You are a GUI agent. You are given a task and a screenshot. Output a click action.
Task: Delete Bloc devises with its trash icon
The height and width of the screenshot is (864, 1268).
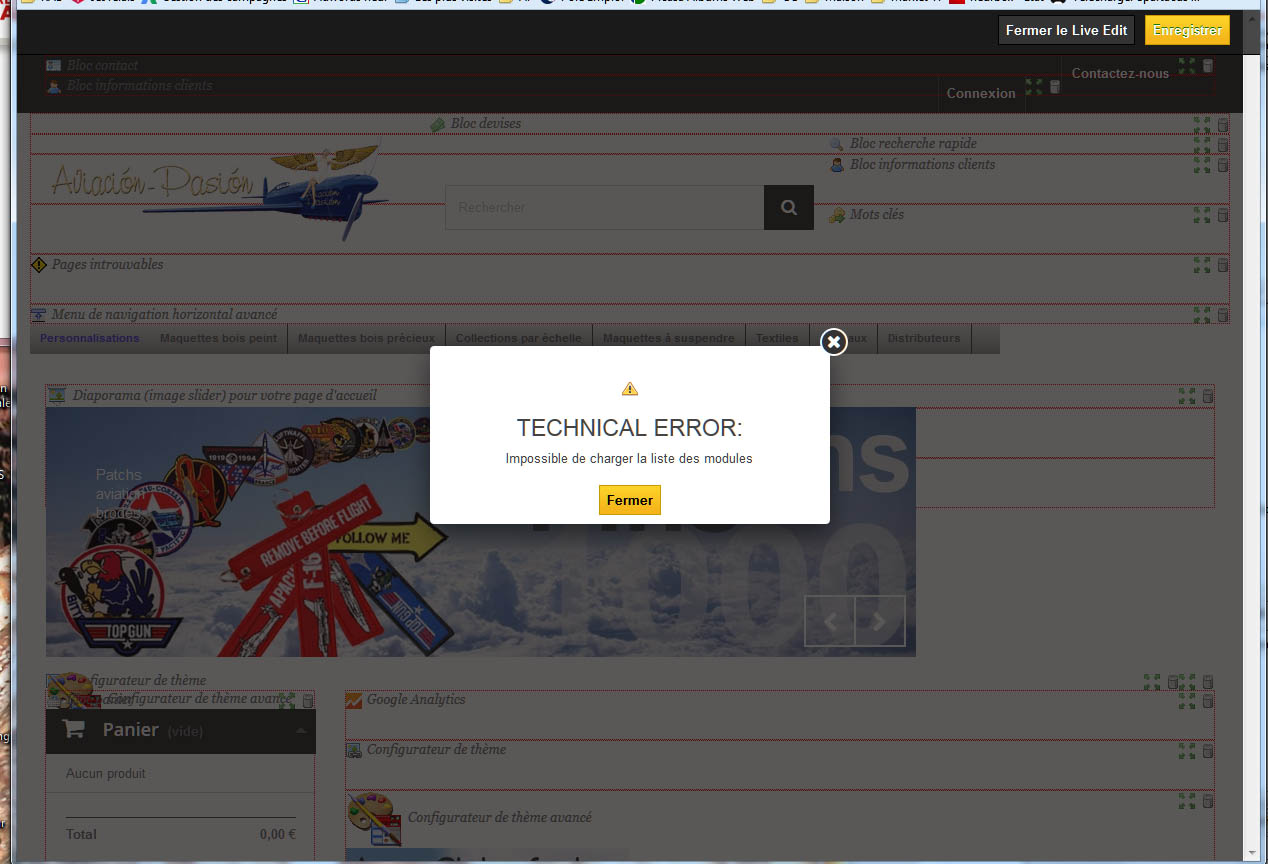pos(1223,125)
